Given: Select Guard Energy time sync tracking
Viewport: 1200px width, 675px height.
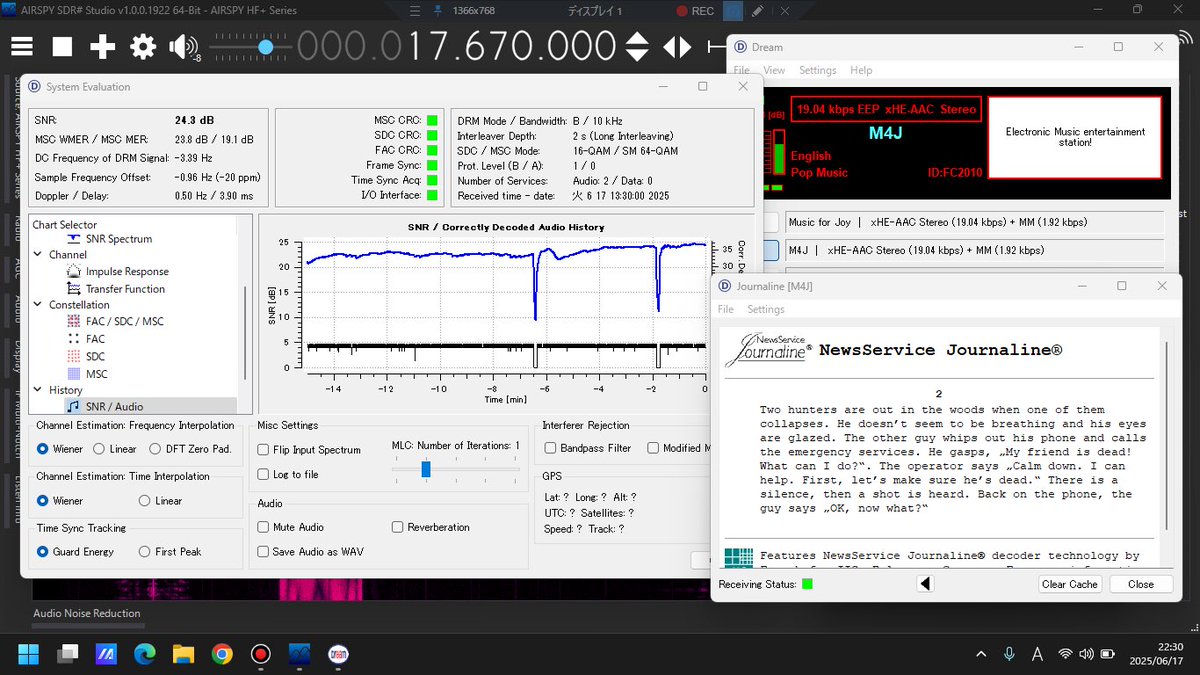Looking at the screenshot, I should (x=43, y=552).
